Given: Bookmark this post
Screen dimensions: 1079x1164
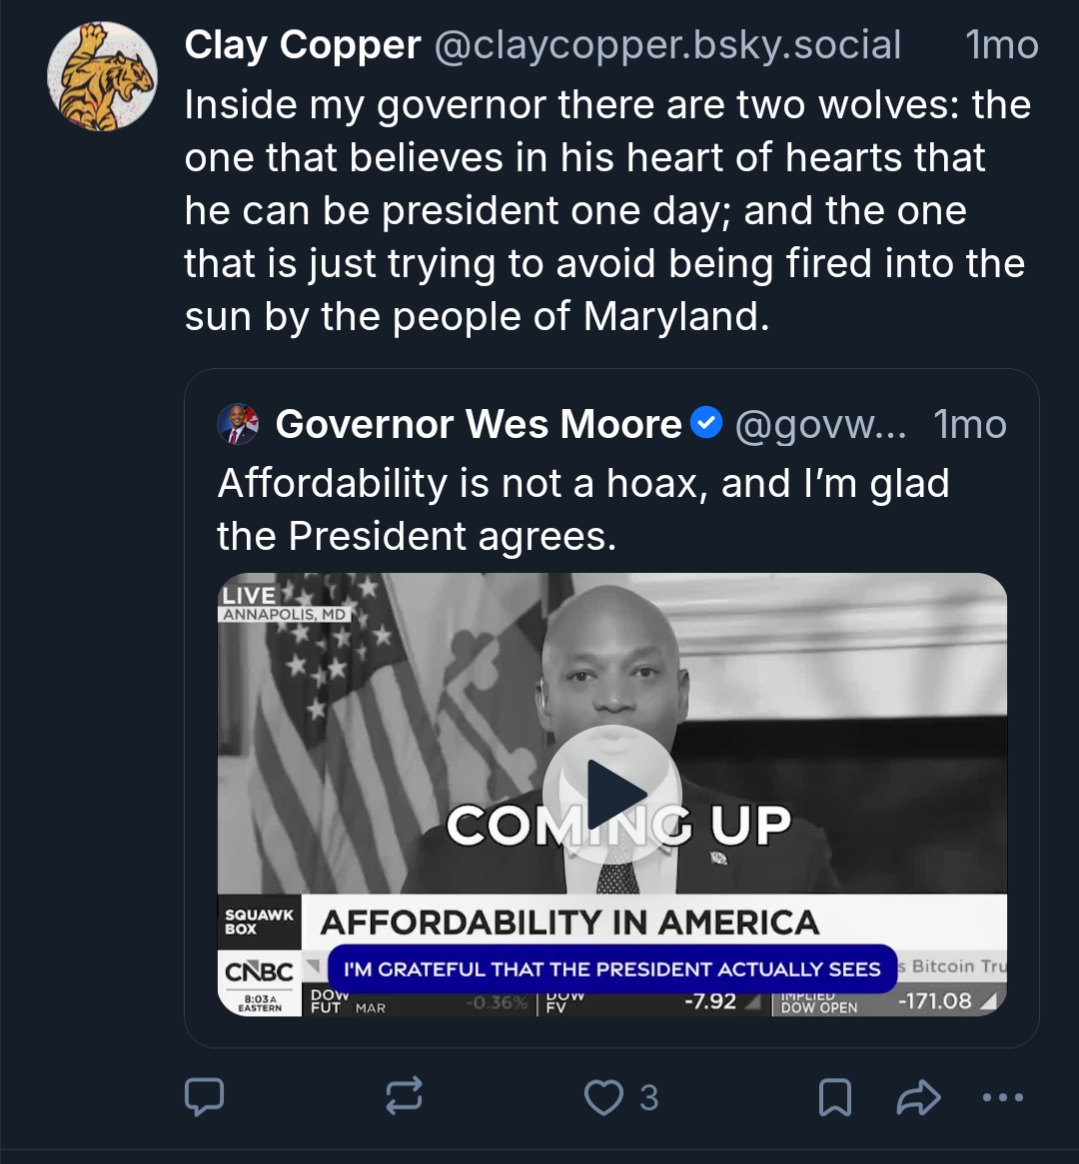Looking at the screenshot, I should [835, 1097].
